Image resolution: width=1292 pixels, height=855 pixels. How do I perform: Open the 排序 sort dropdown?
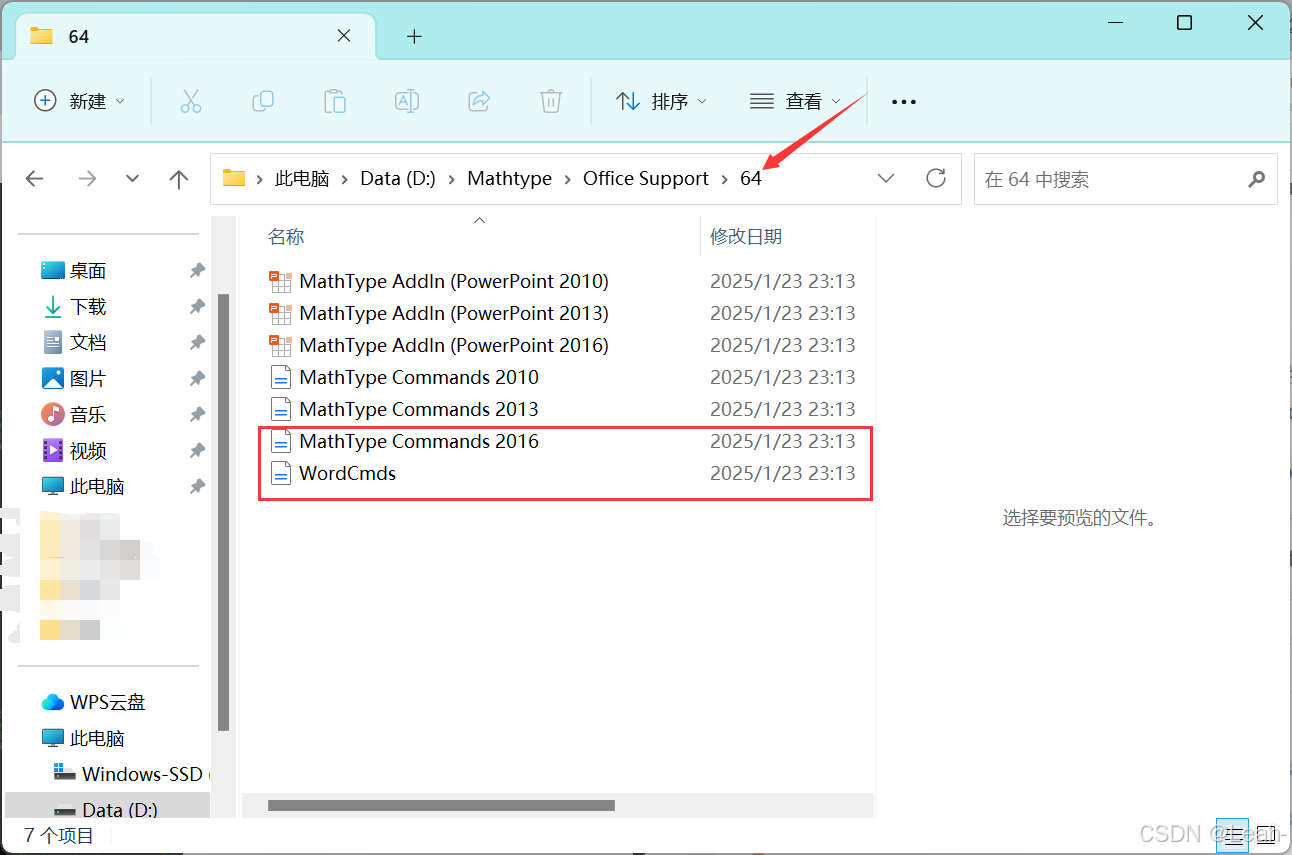point(662,101)
